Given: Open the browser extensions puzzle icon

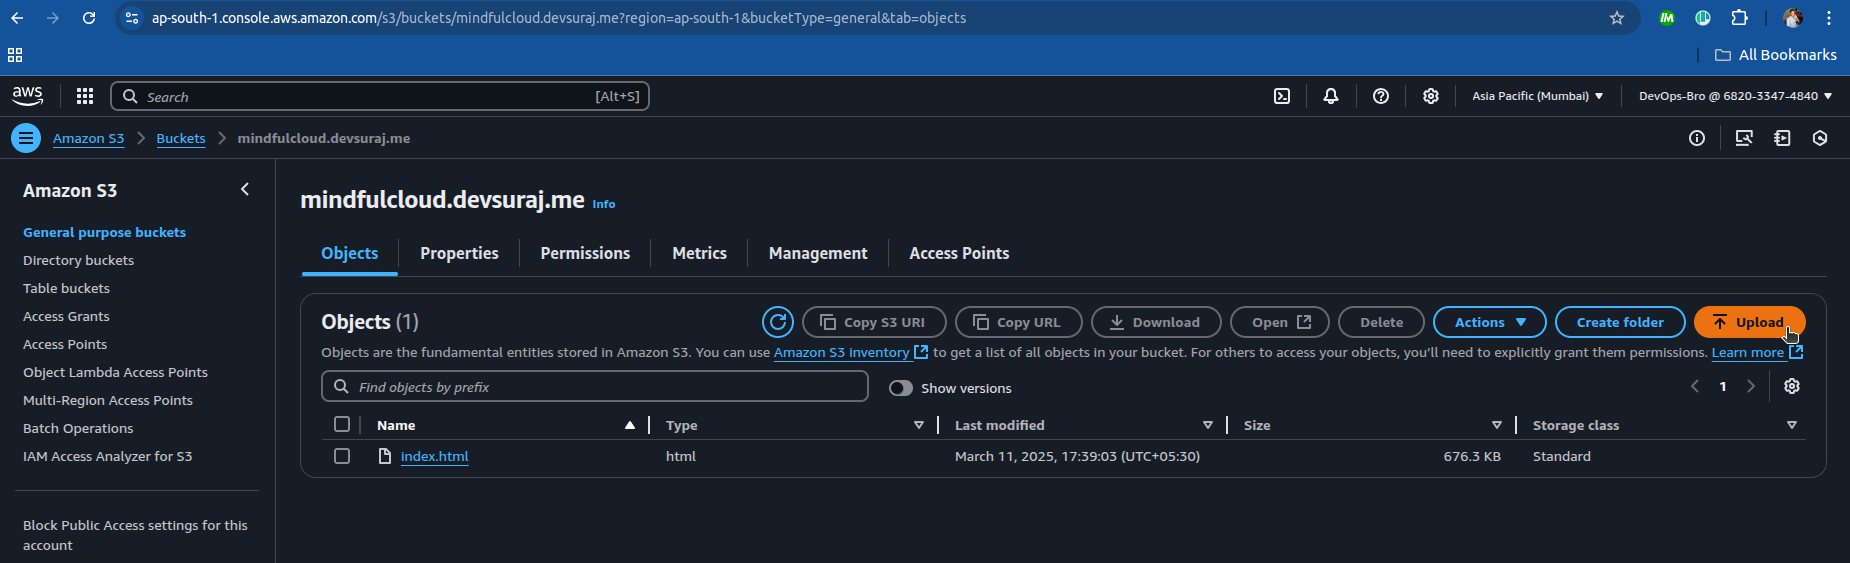Looking at the screenshot, I should (1739, 18).
